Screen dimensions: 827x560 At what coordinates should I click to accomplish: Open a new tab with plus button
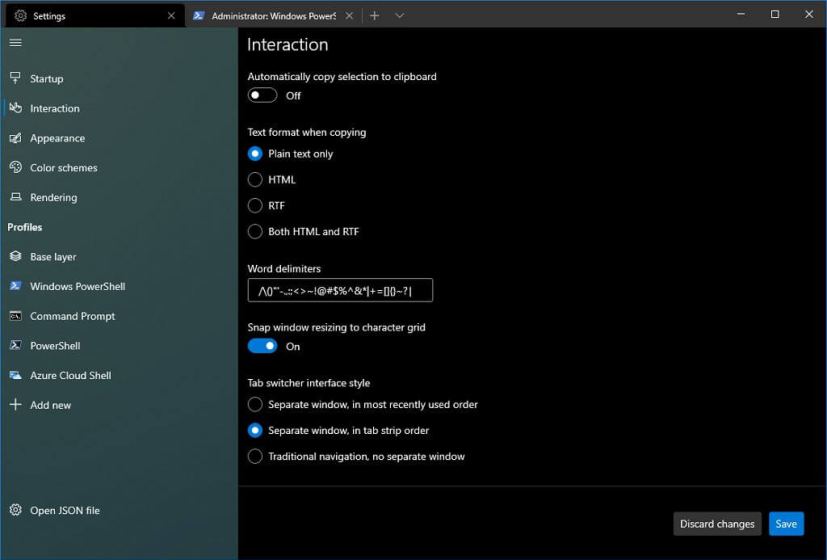coord(374,16)
